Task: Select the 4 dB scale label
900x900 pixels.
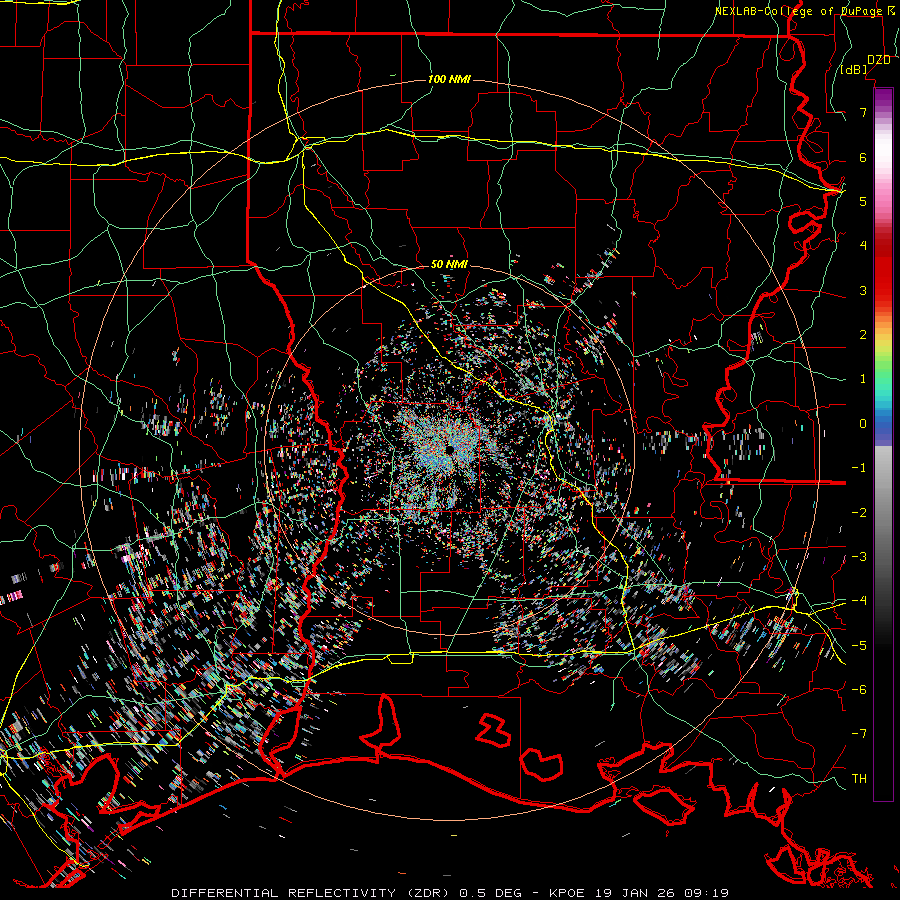Action: tap(863, 246)
